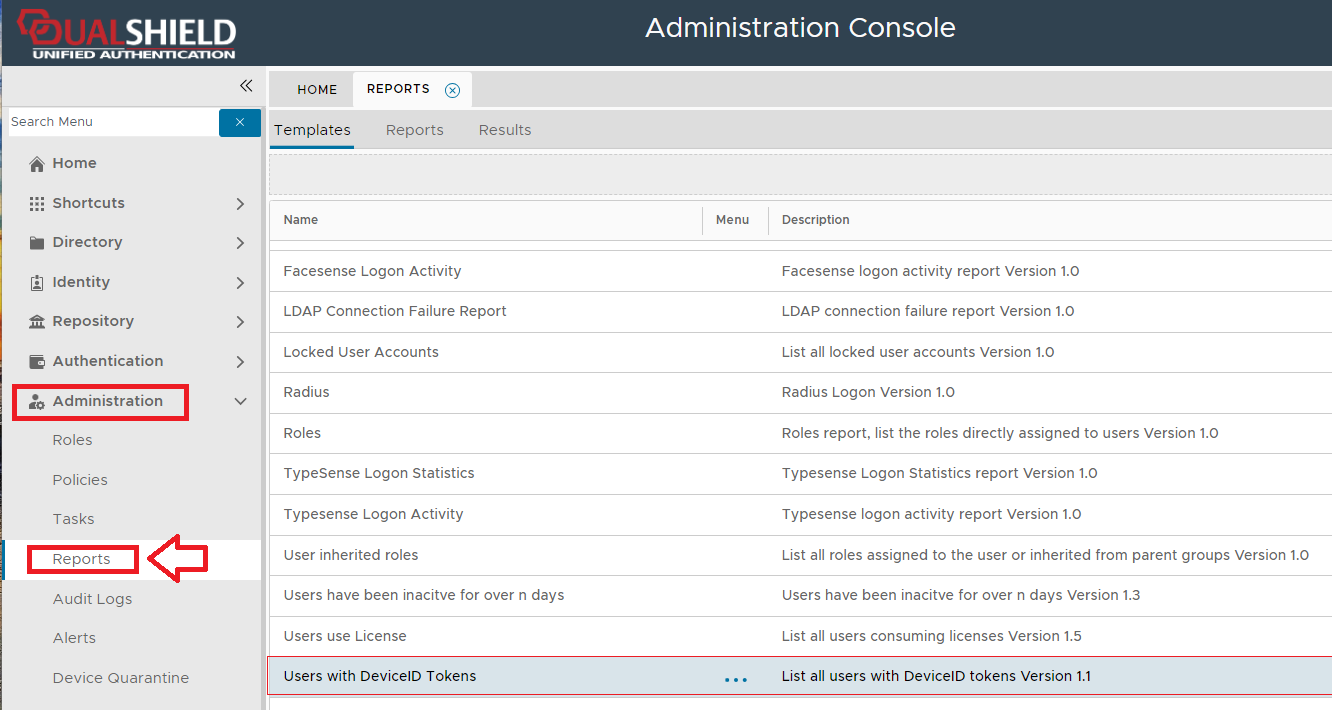Expand the Directory submenu arrow

click(x=240, y=243)
